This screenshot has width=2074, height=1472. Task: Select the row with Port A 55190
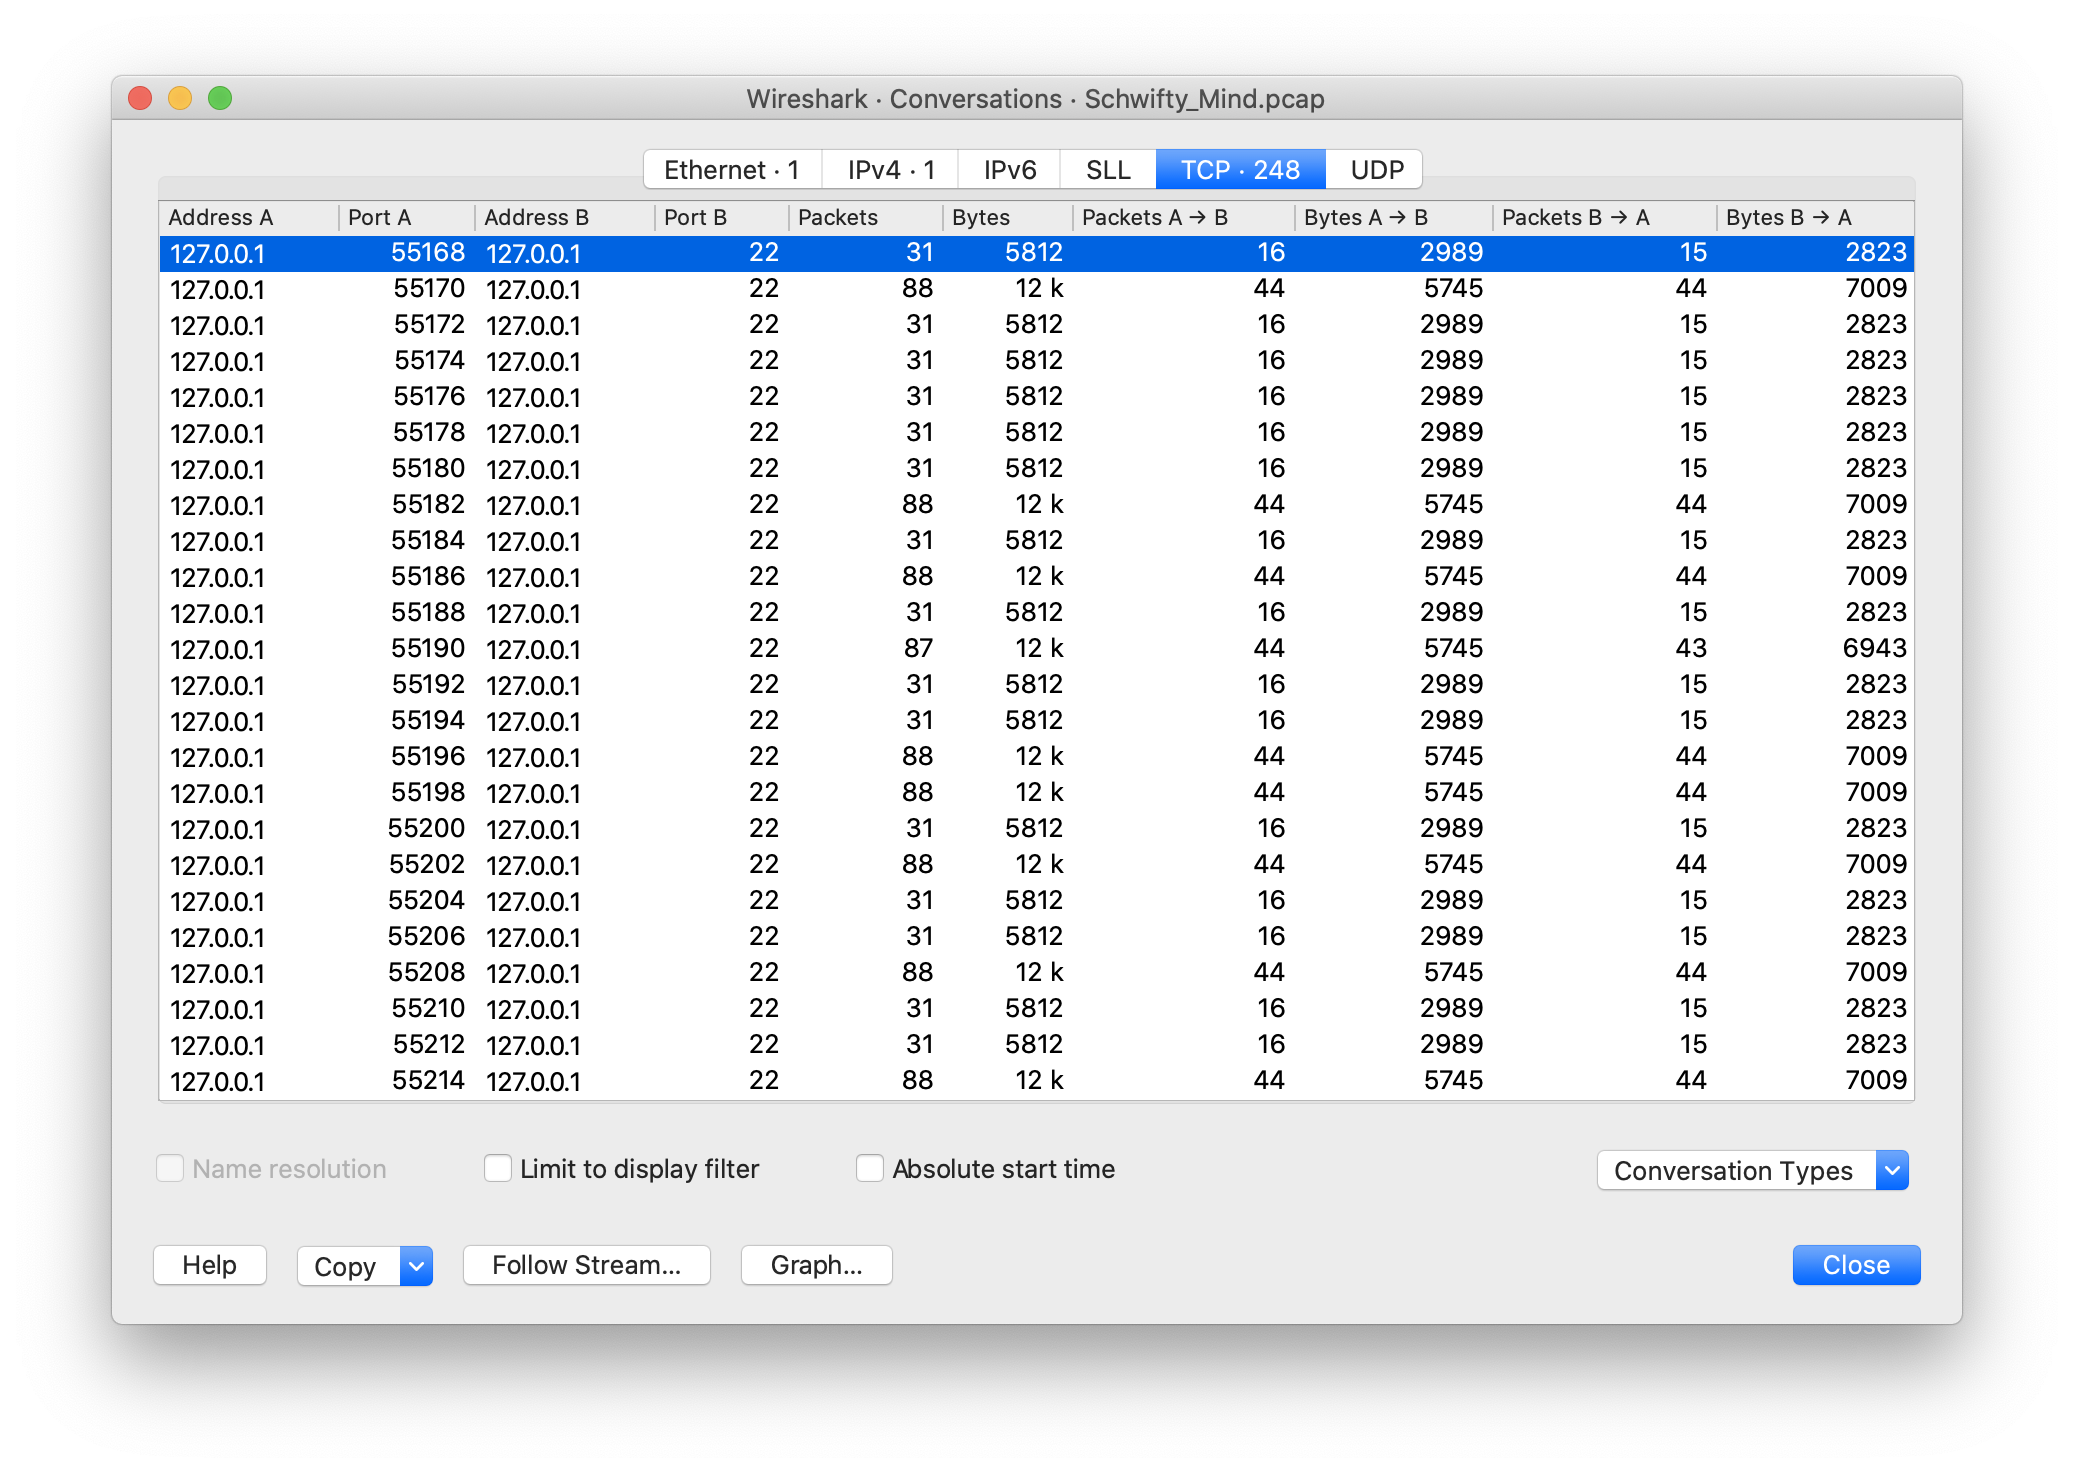tap(1037, 649)
